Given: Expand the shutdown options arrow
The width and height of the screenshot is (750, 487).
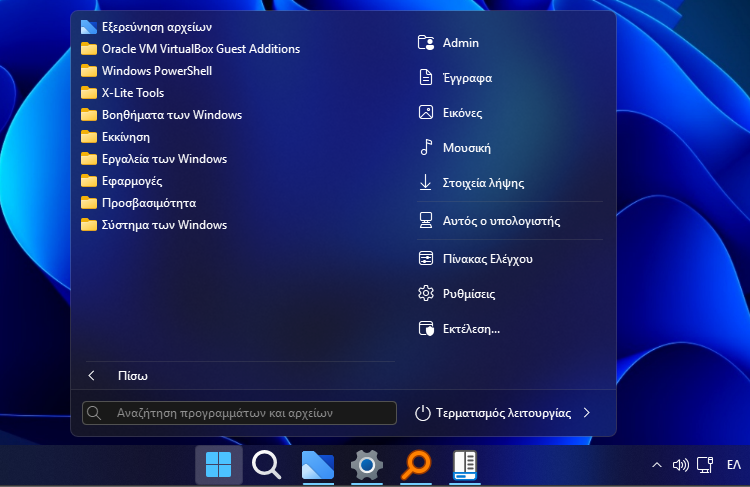Looking at the screenshot, I should tap(587, 413).
